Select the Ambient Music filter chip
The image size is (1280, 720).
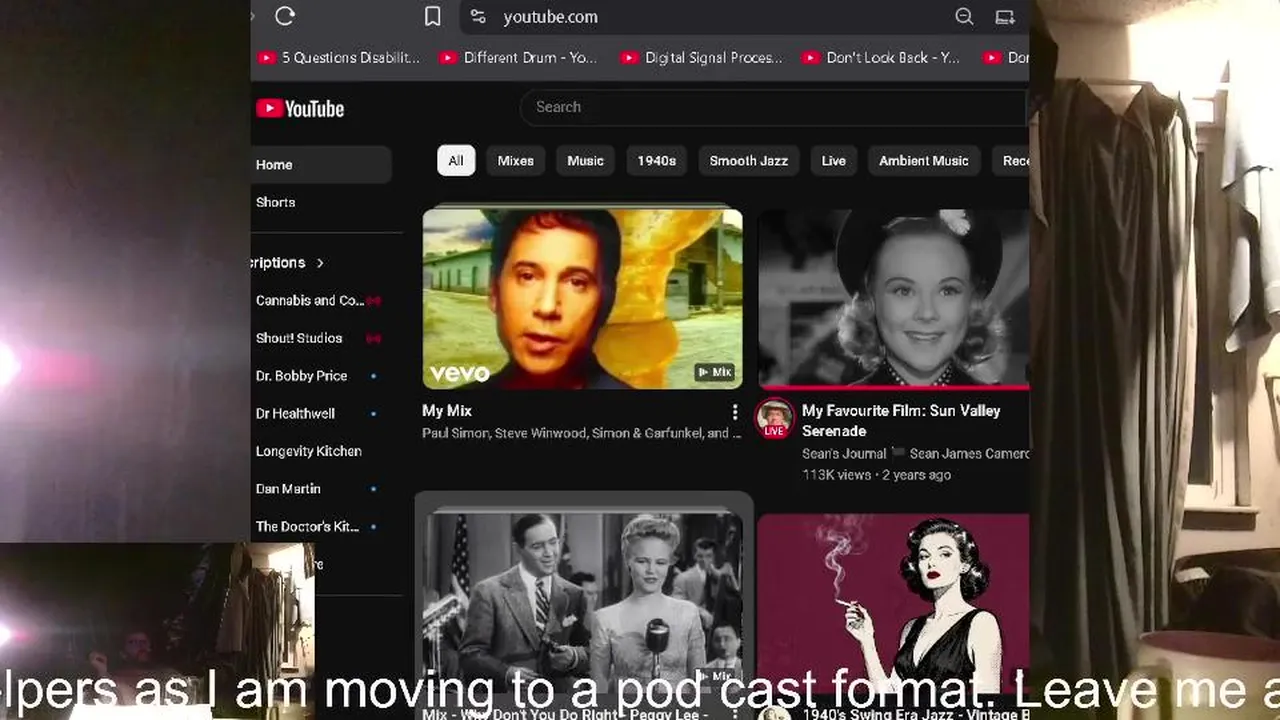(924, 161)
